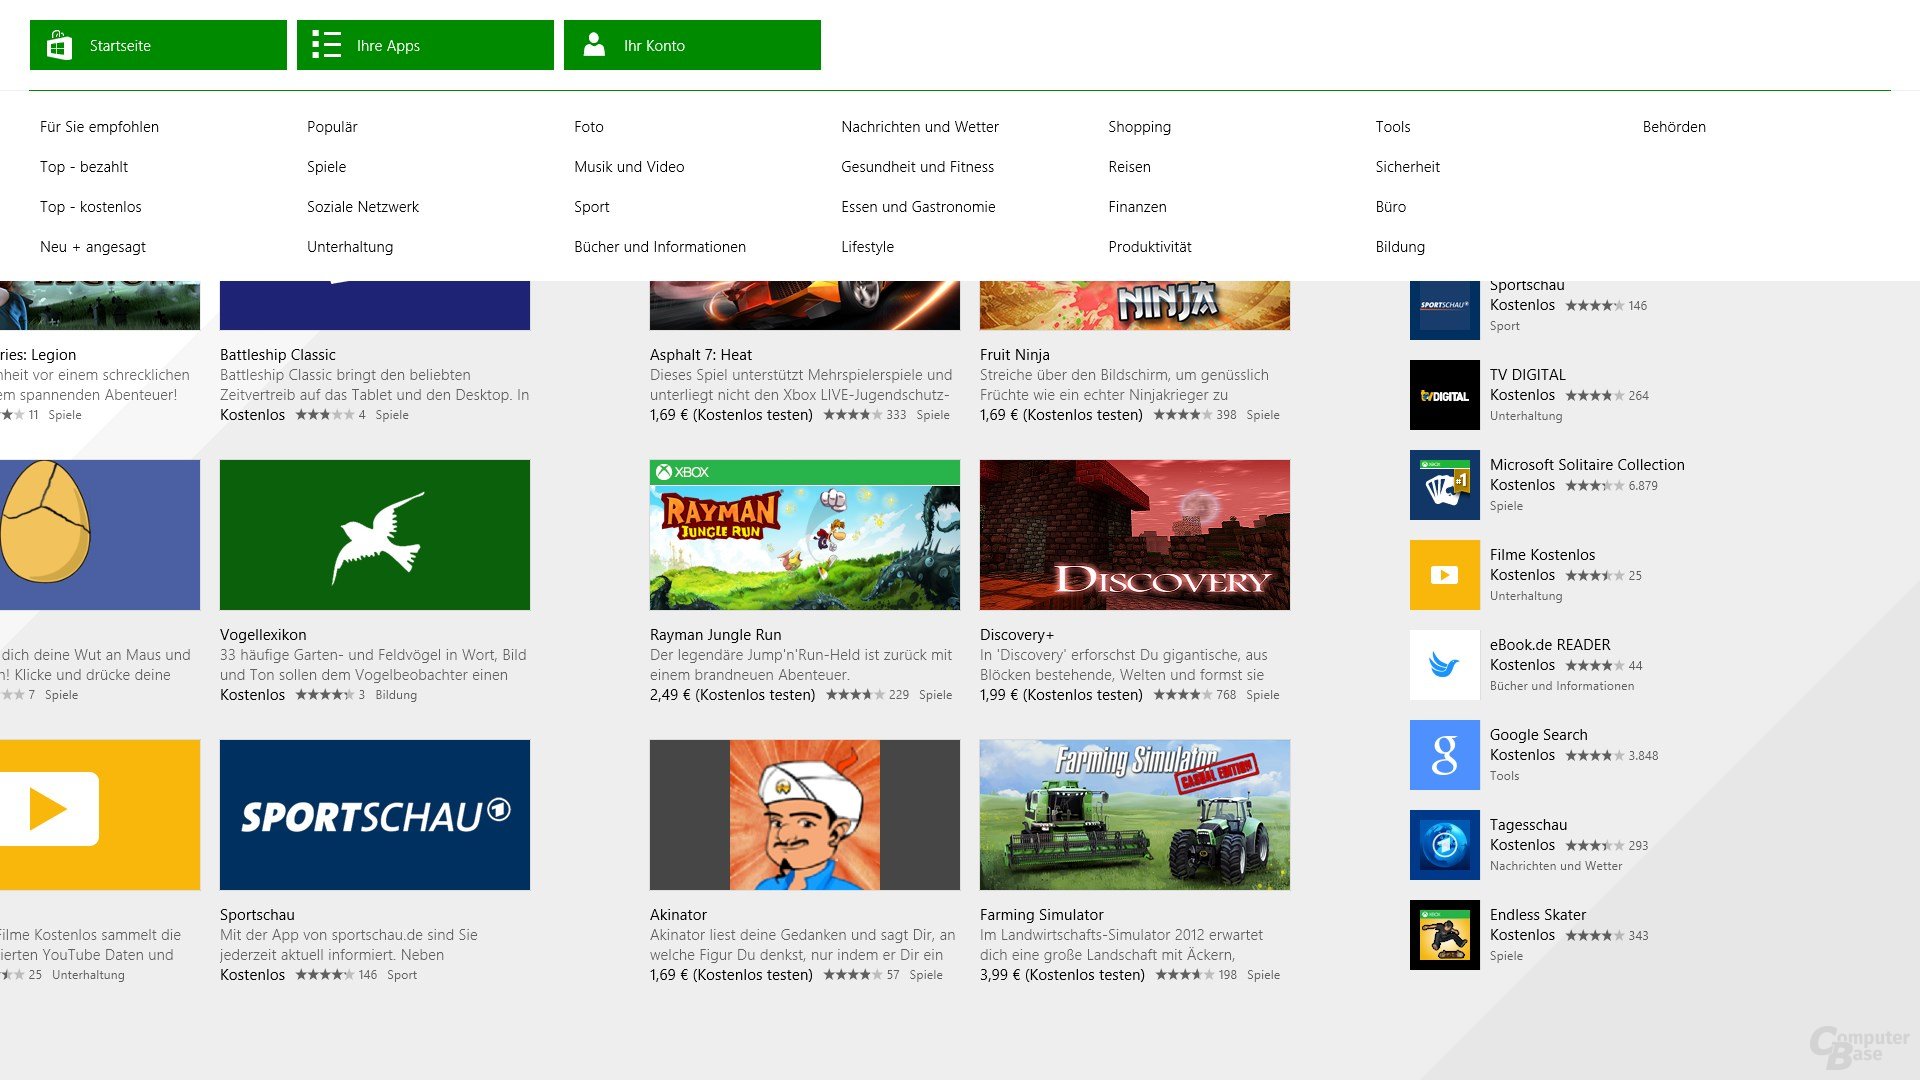Click the Sportschau icon in the side list
This screenshot has width=1920, height=1080.
(x=1445, y=310)
